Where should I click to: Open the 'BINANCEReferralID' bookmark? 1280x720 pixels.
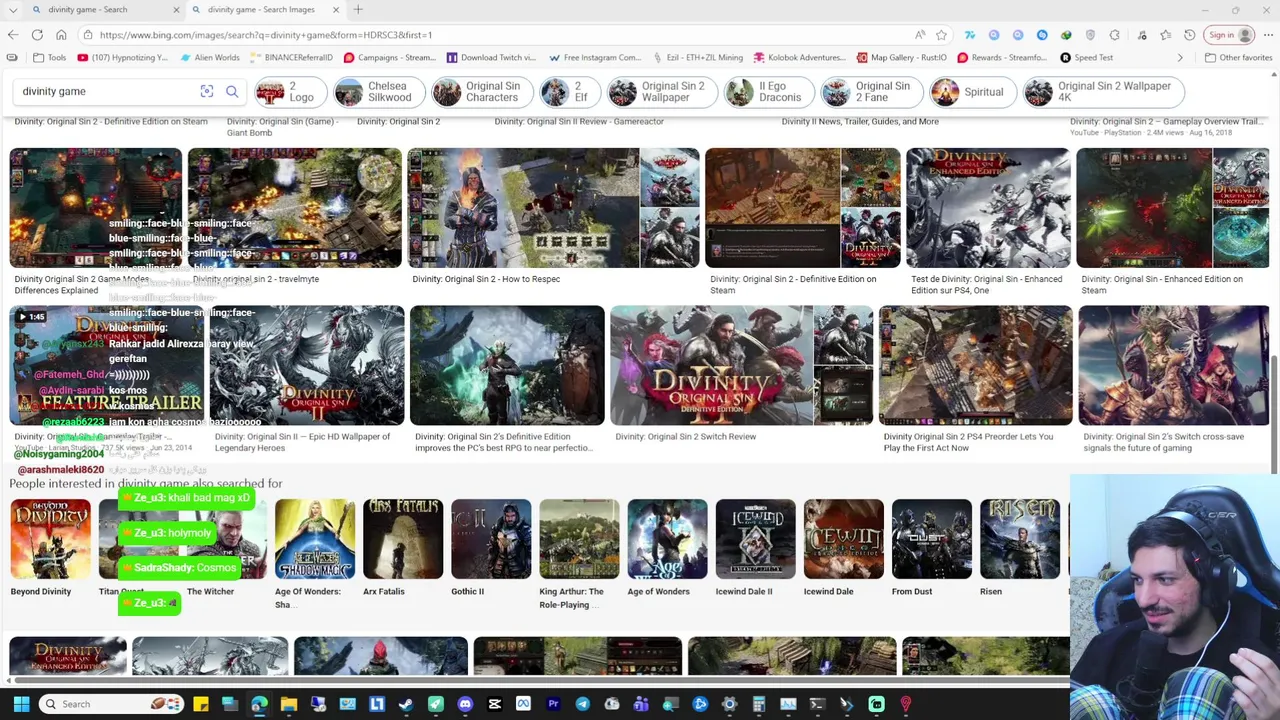tap(291, 58)
